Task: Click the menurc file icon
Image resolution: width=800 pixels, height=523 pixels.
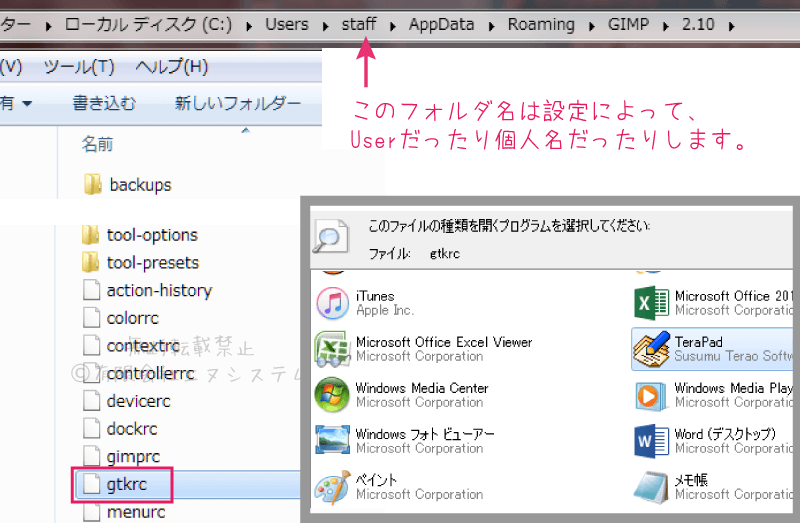Action: click(91, 512)
